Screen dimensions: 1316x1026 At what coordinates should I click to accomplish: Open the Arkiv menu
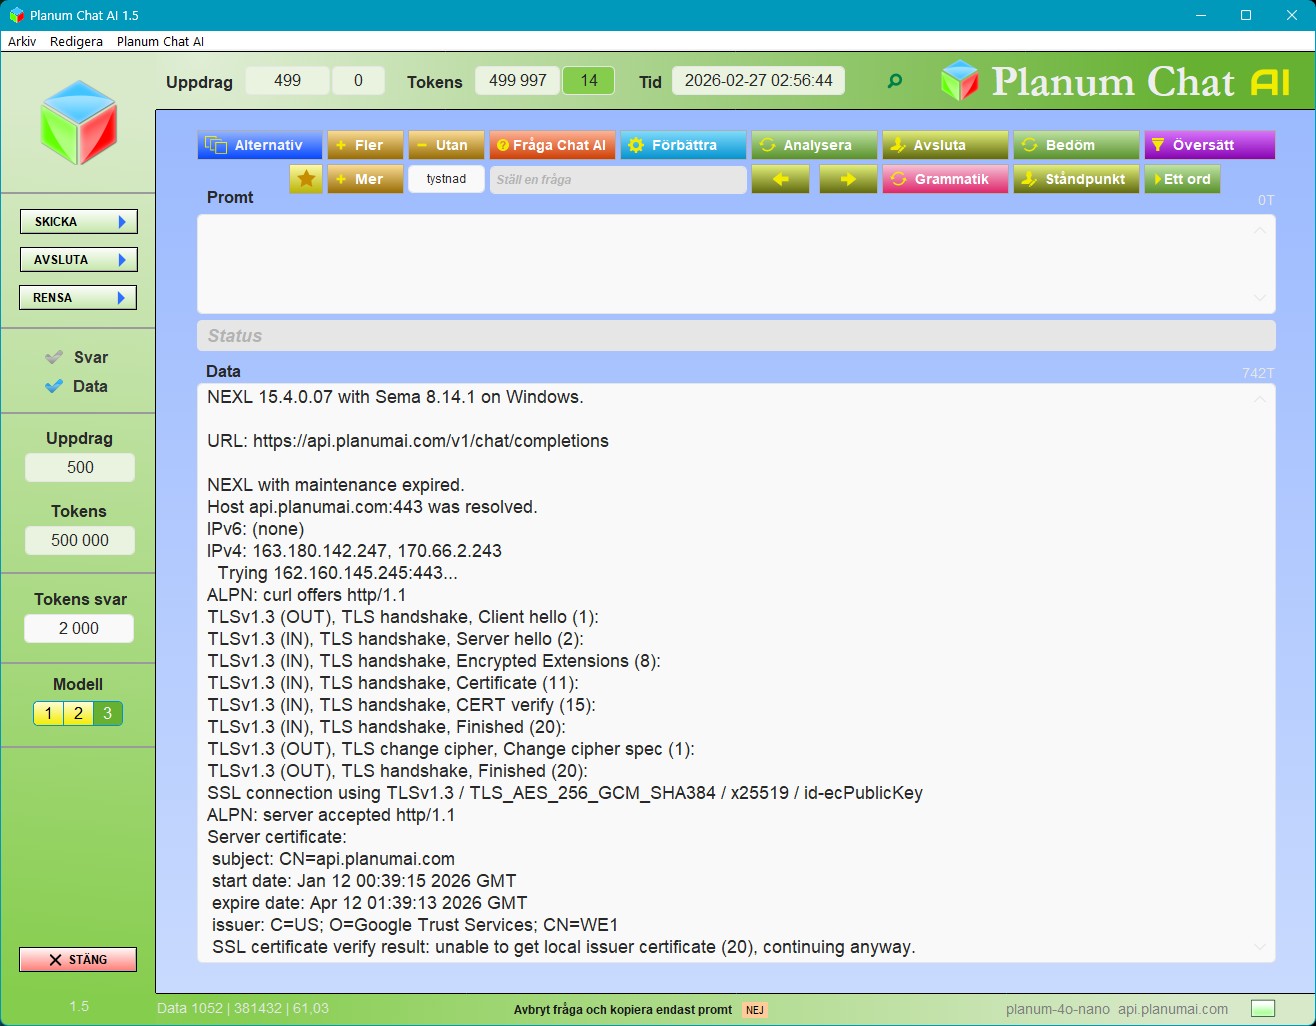(22, 41)
